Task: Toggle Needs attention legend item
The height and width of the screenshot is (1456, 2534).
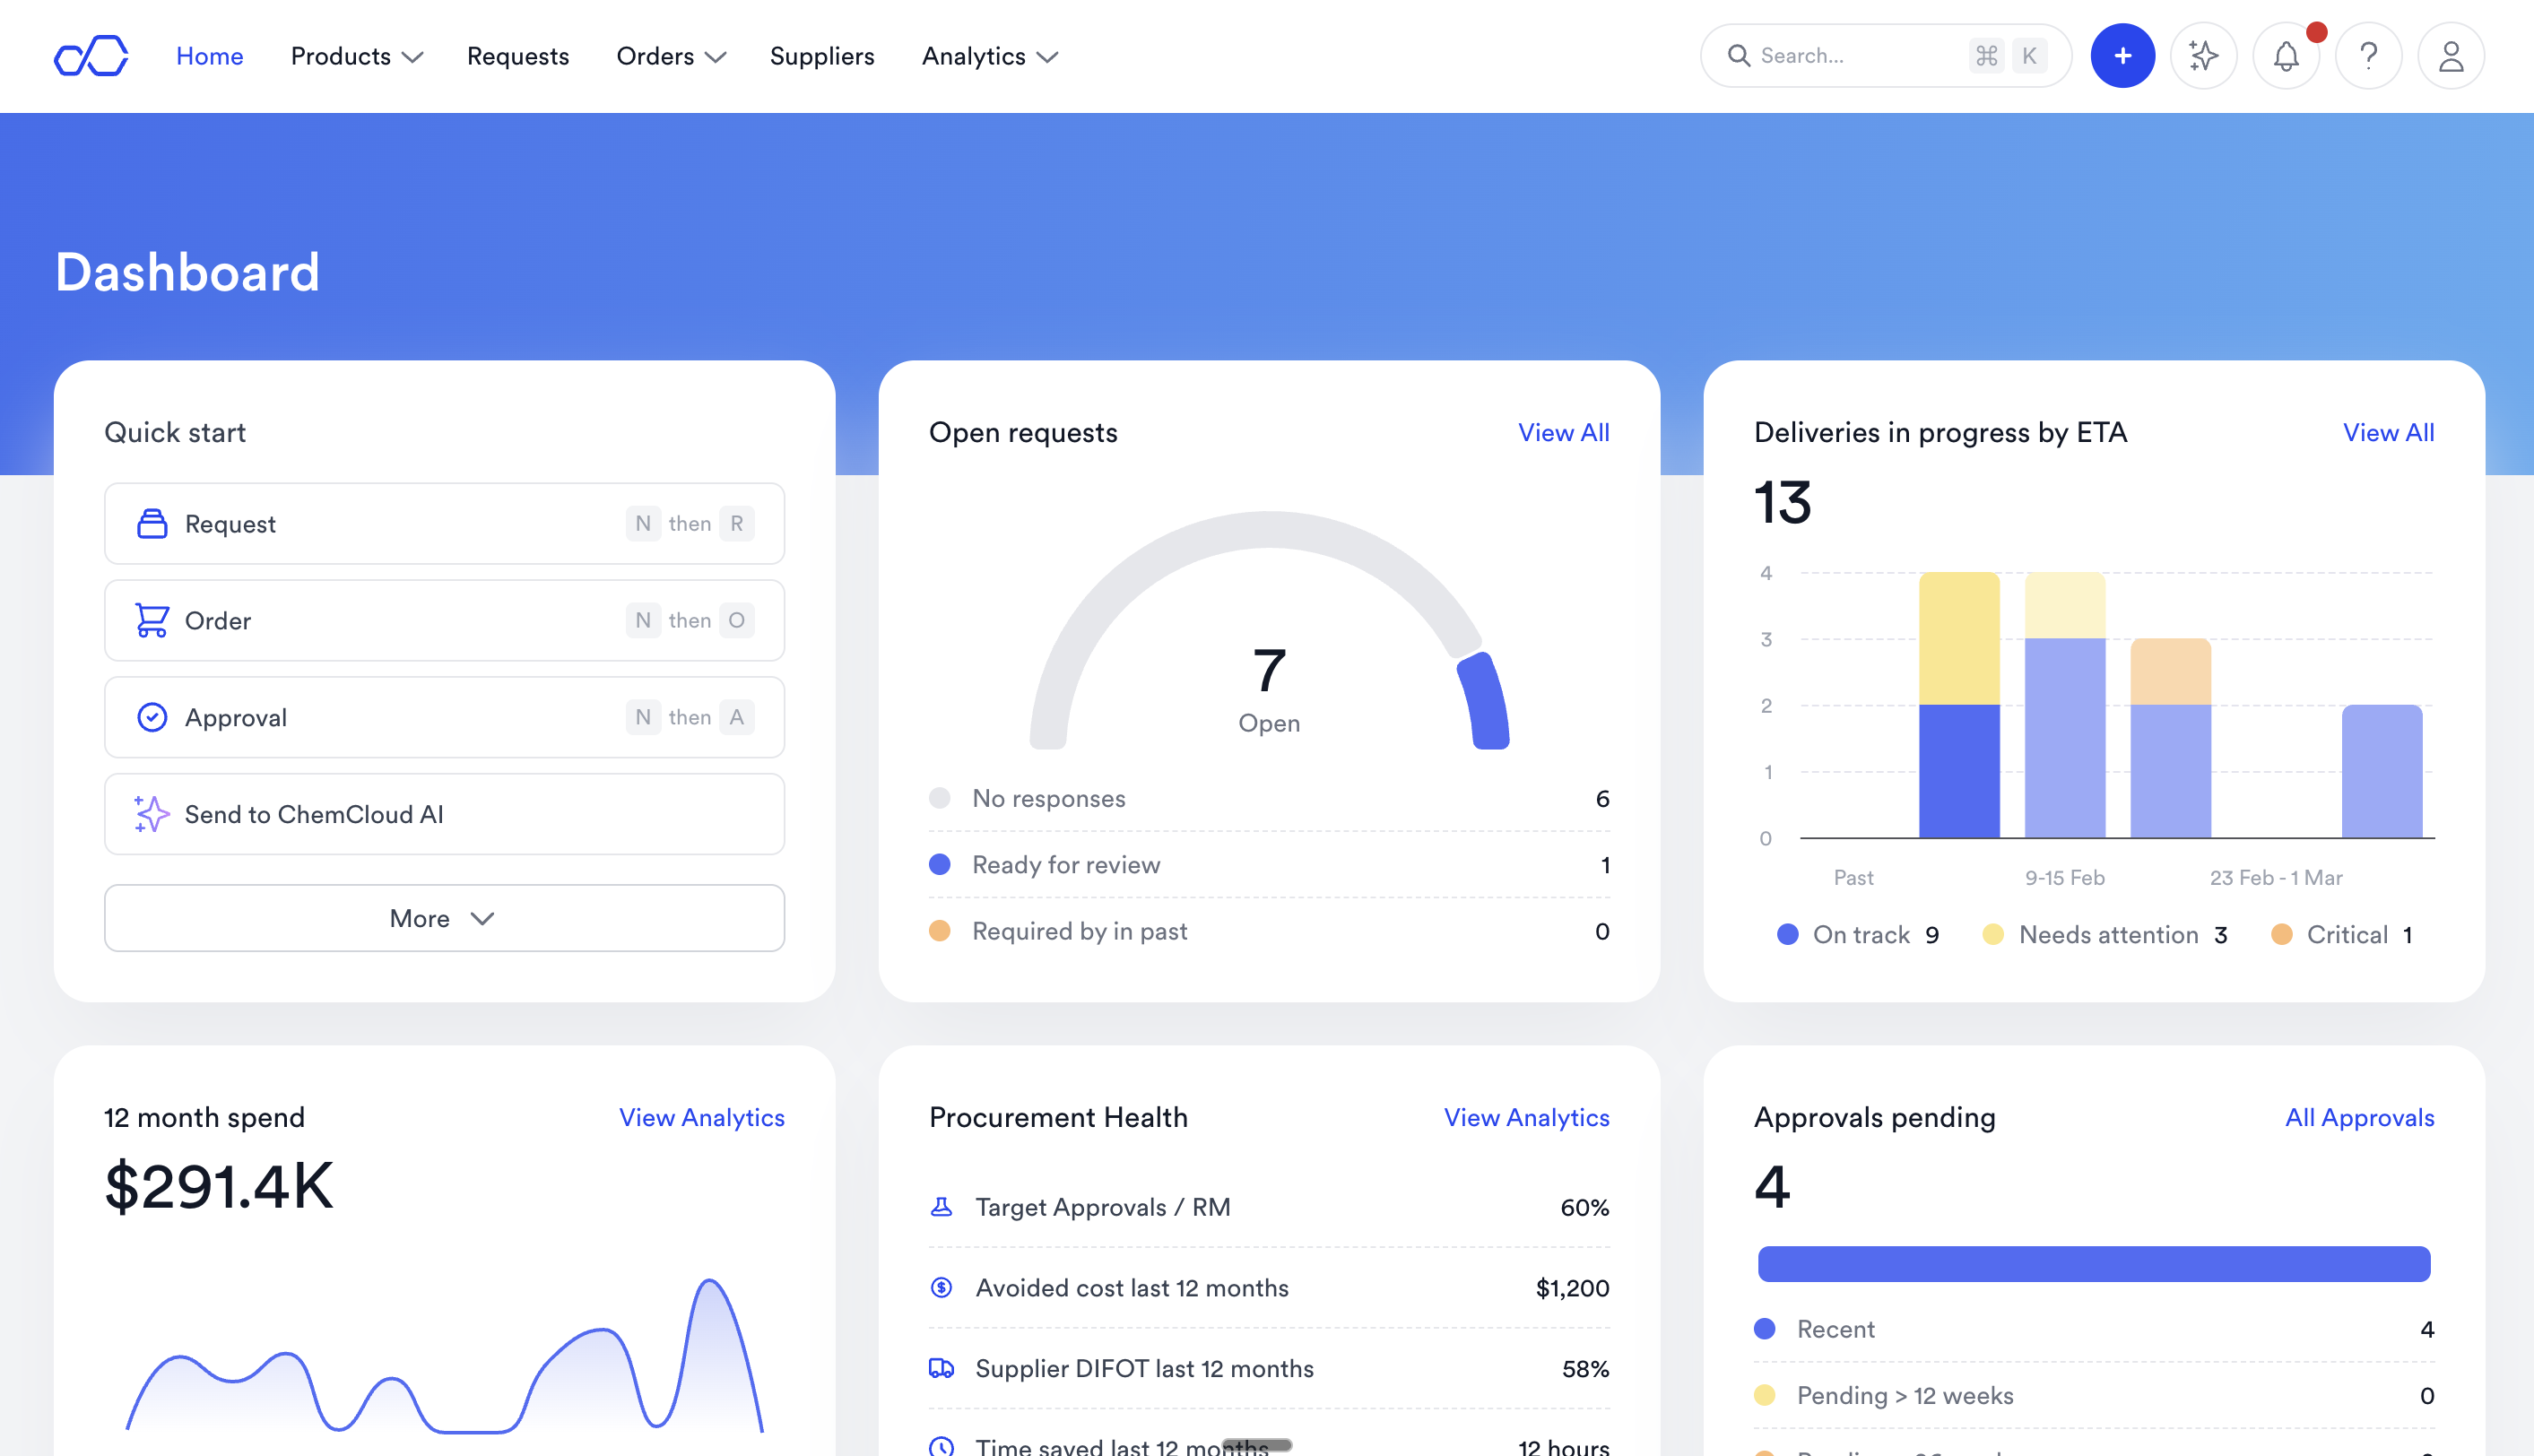Action: coord(2106,935)
